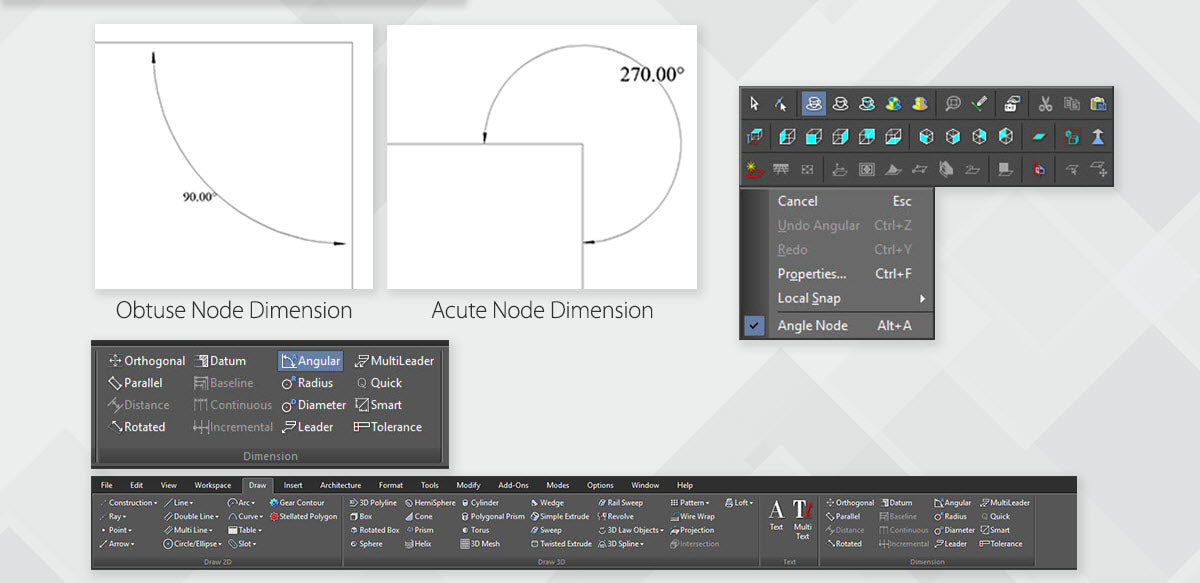Expand the Pattern dropdown
This screenshot has width=1200, height=583.
[x=690, y=503]
